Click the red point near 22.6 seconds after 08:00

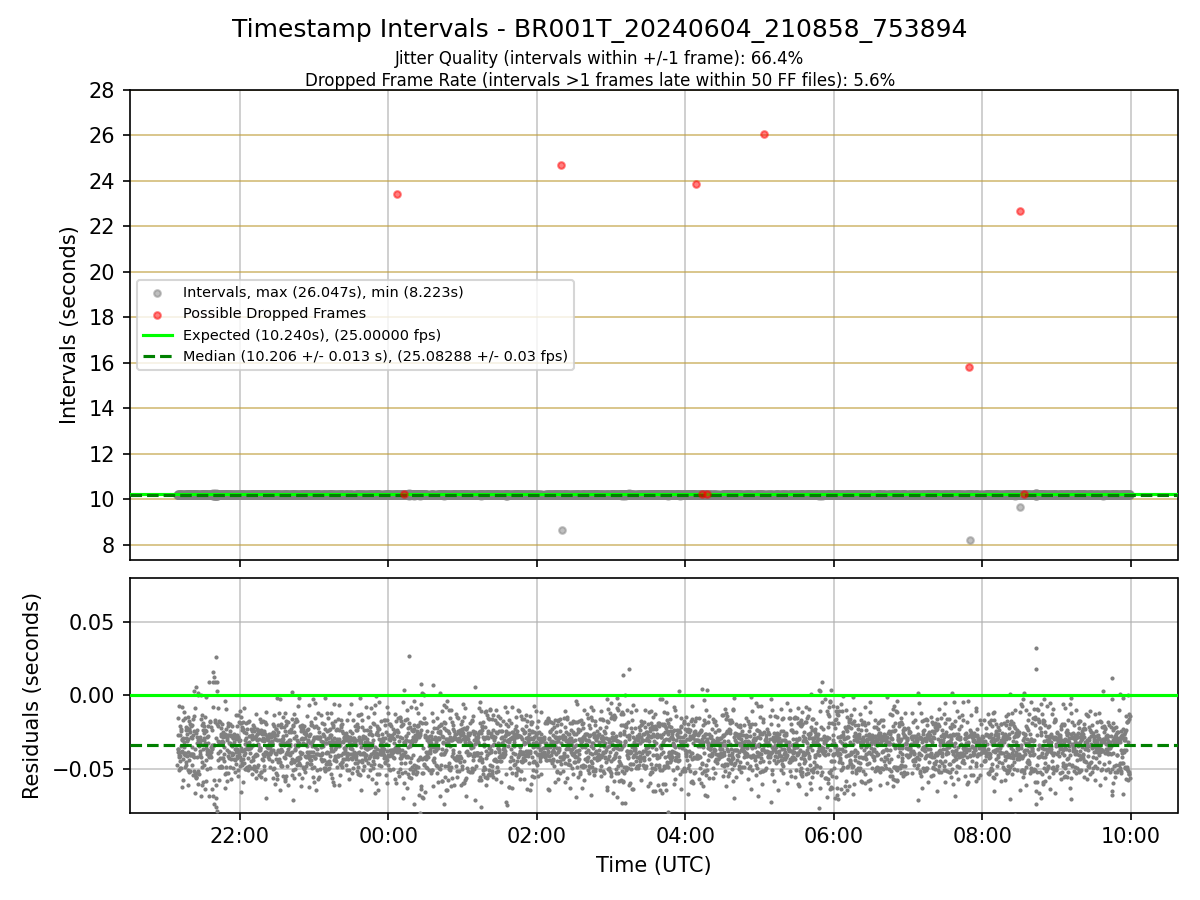point(1020,211)
